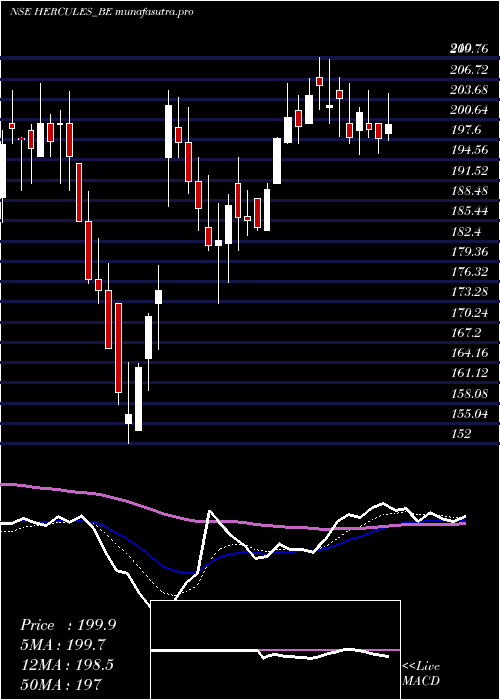Click the 197.6 price axis label
Screen dimensions: 500x700
click(466, 130)
